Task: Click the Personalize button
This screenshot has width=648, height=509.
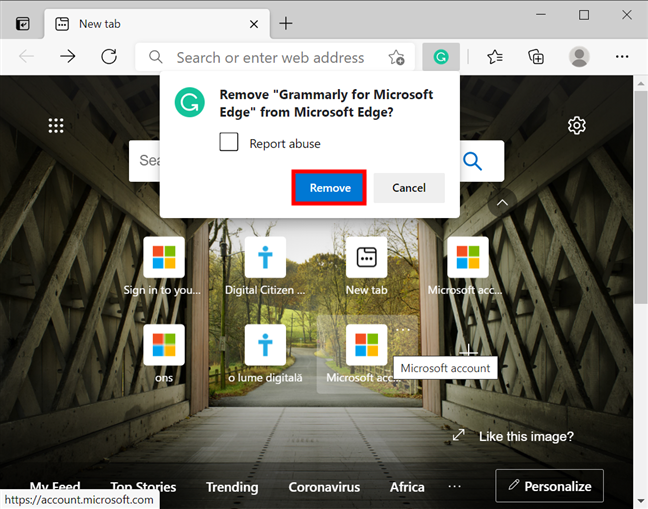Action: coord(549,486)
